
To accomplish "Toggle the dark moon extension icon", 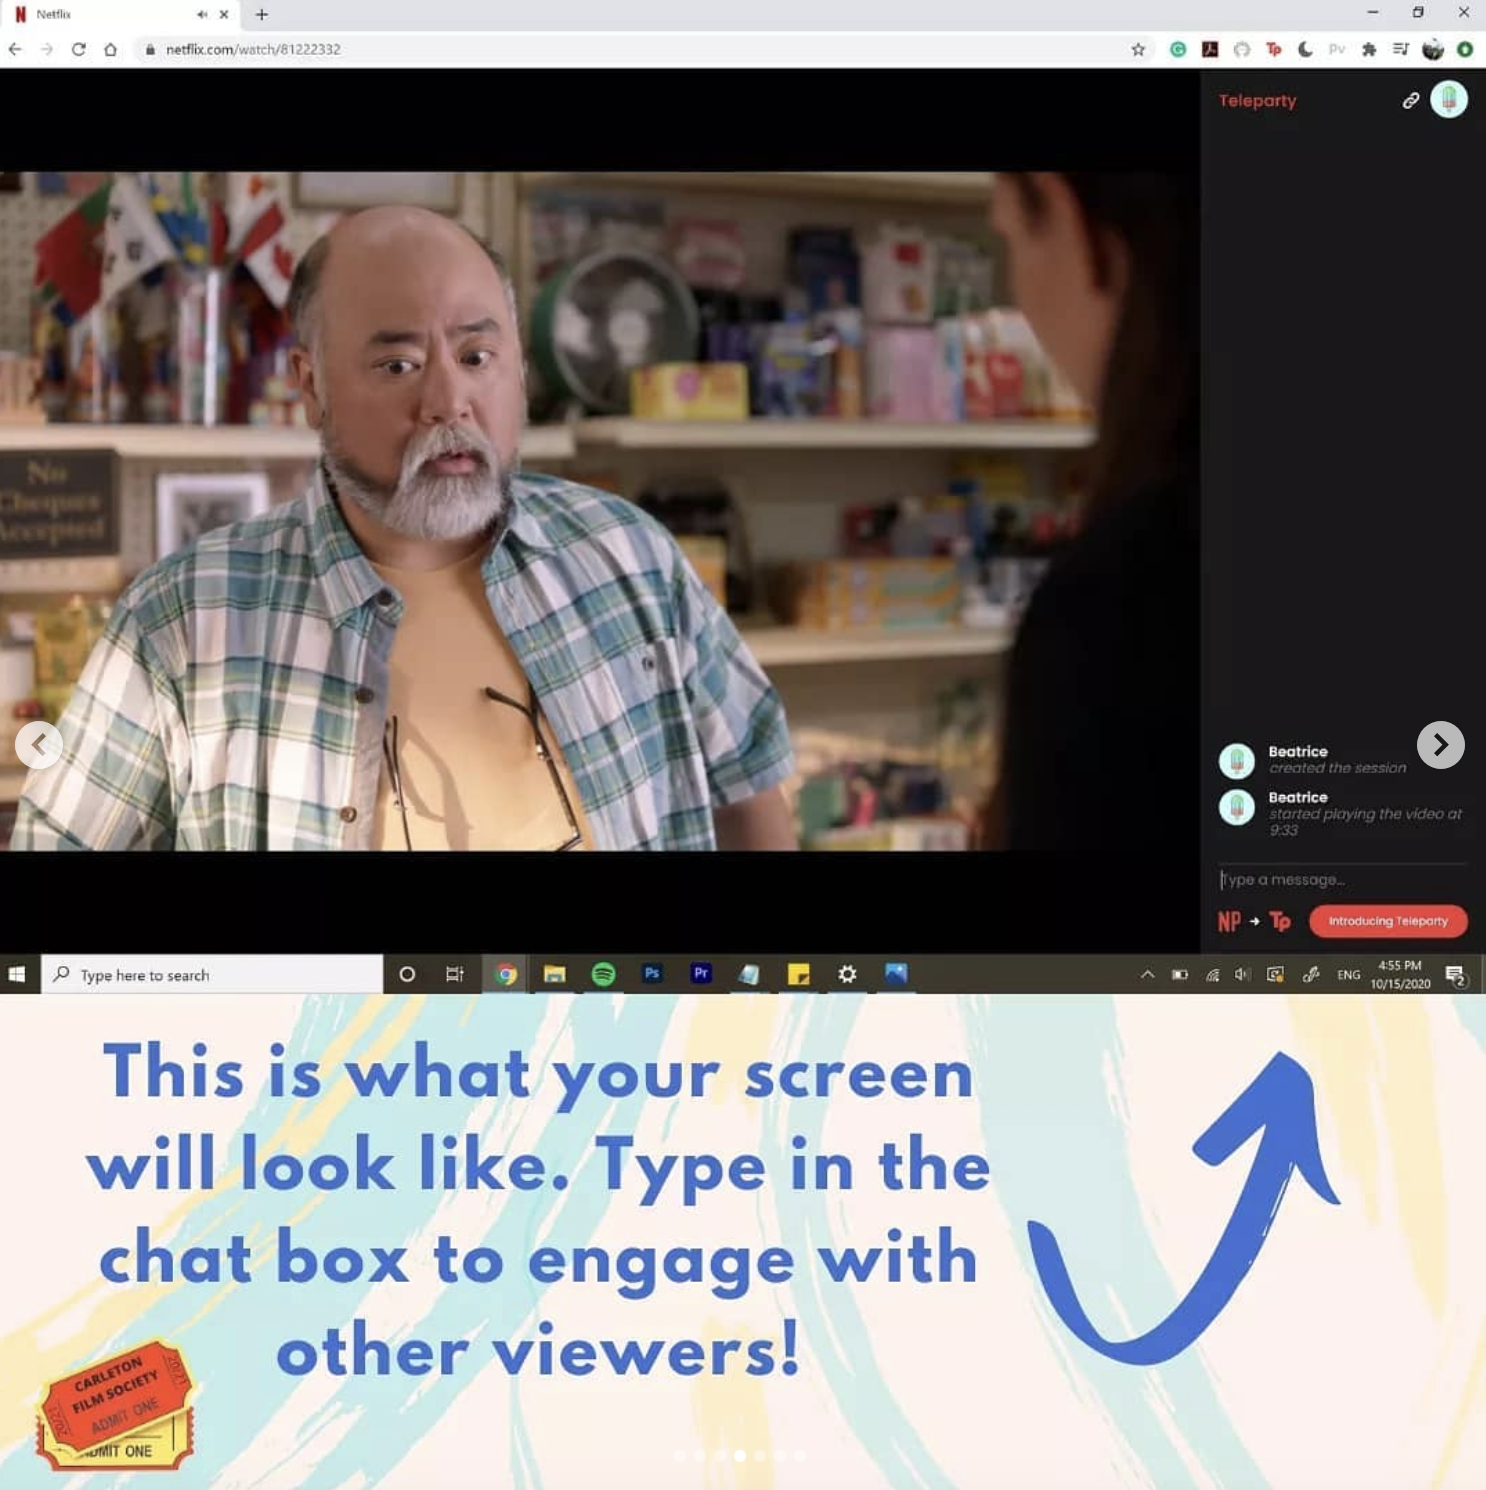I will [x=1305, y=49].
